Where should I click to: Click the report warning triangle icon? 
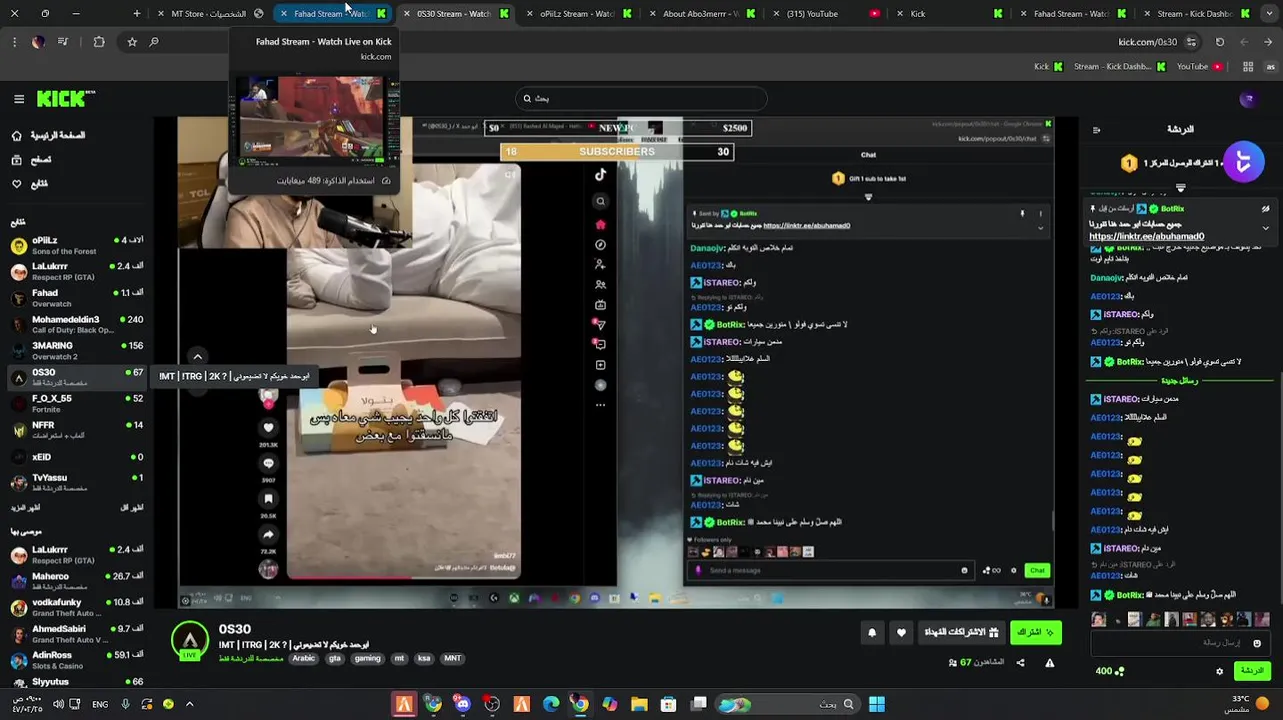tap(1049, 662)
